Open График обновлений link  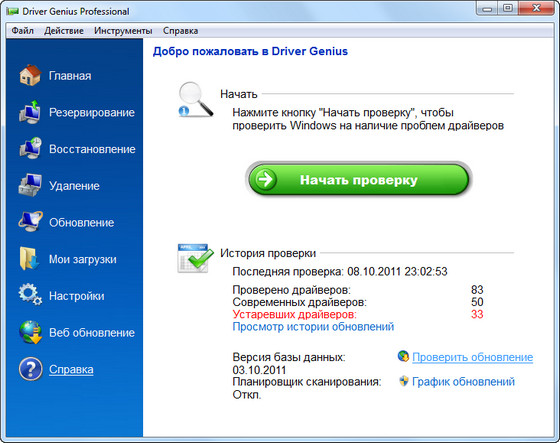[463, 382]
